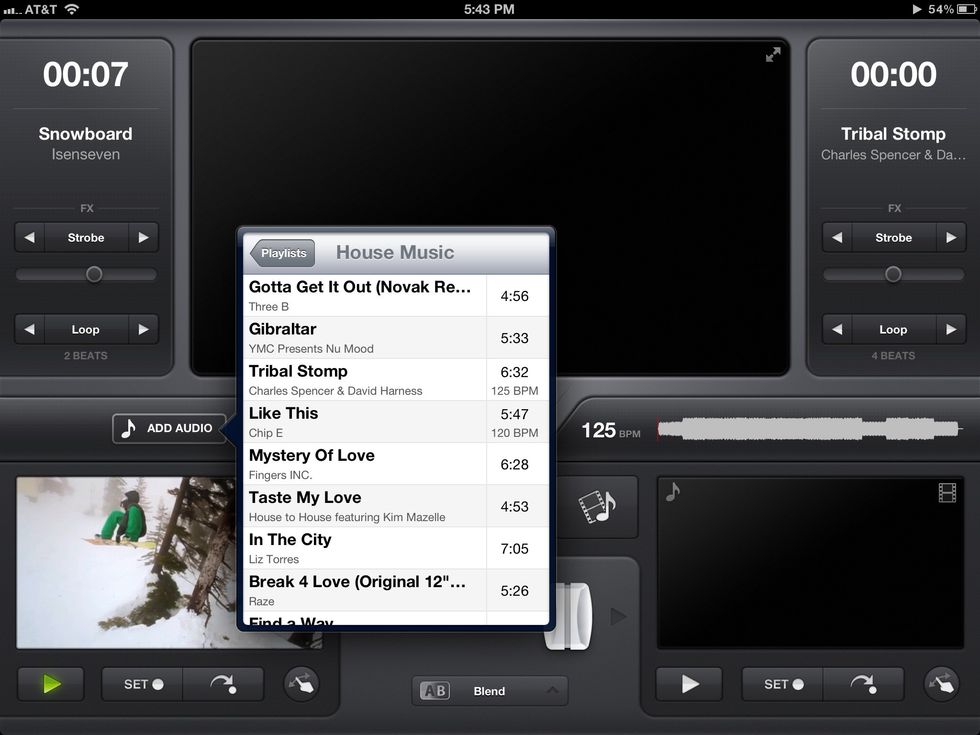This screenshot has height=735, width=980.
Task: Tap the ADD AUDIO button
Action: (x=169, y=428)
